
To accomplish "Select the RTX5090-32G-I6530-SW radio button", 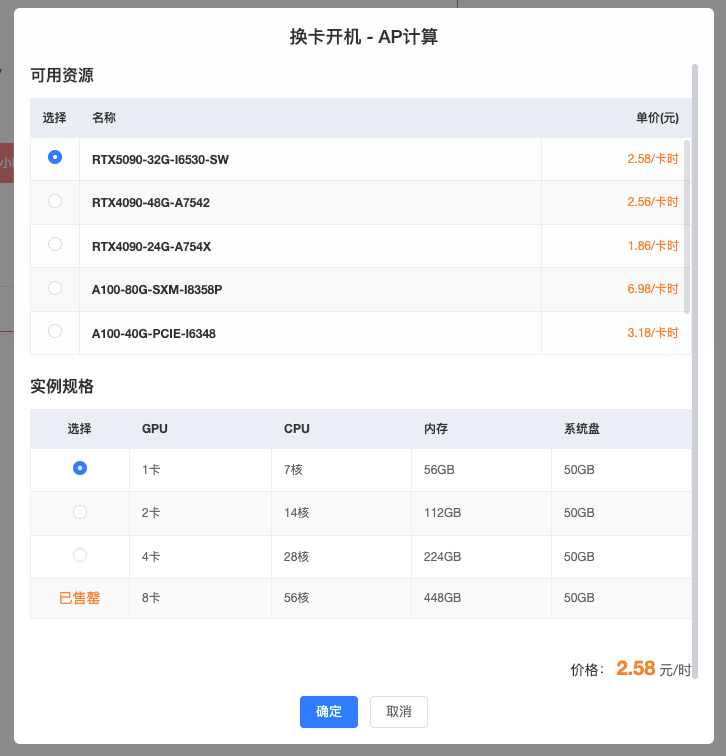I will coord(55,157).
